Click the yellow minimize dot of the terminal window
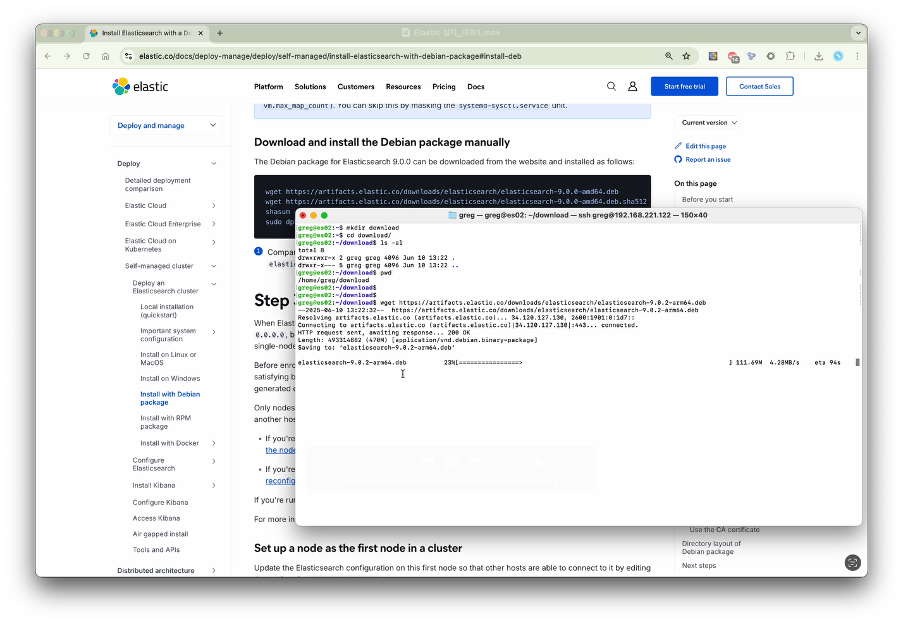 (314, 215)
